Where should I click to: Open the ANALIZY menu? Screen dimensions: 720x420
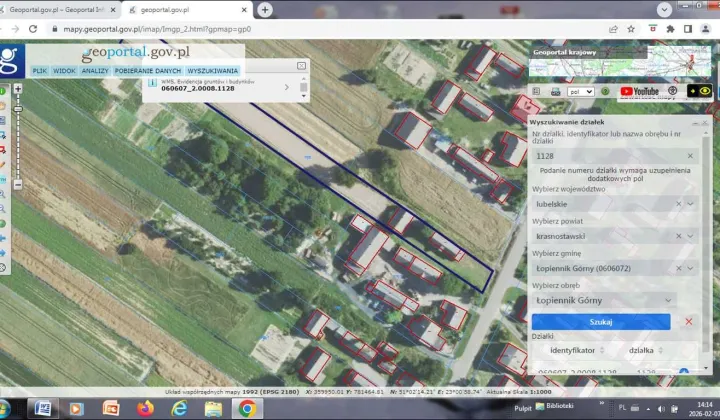(x=95, y=71)
